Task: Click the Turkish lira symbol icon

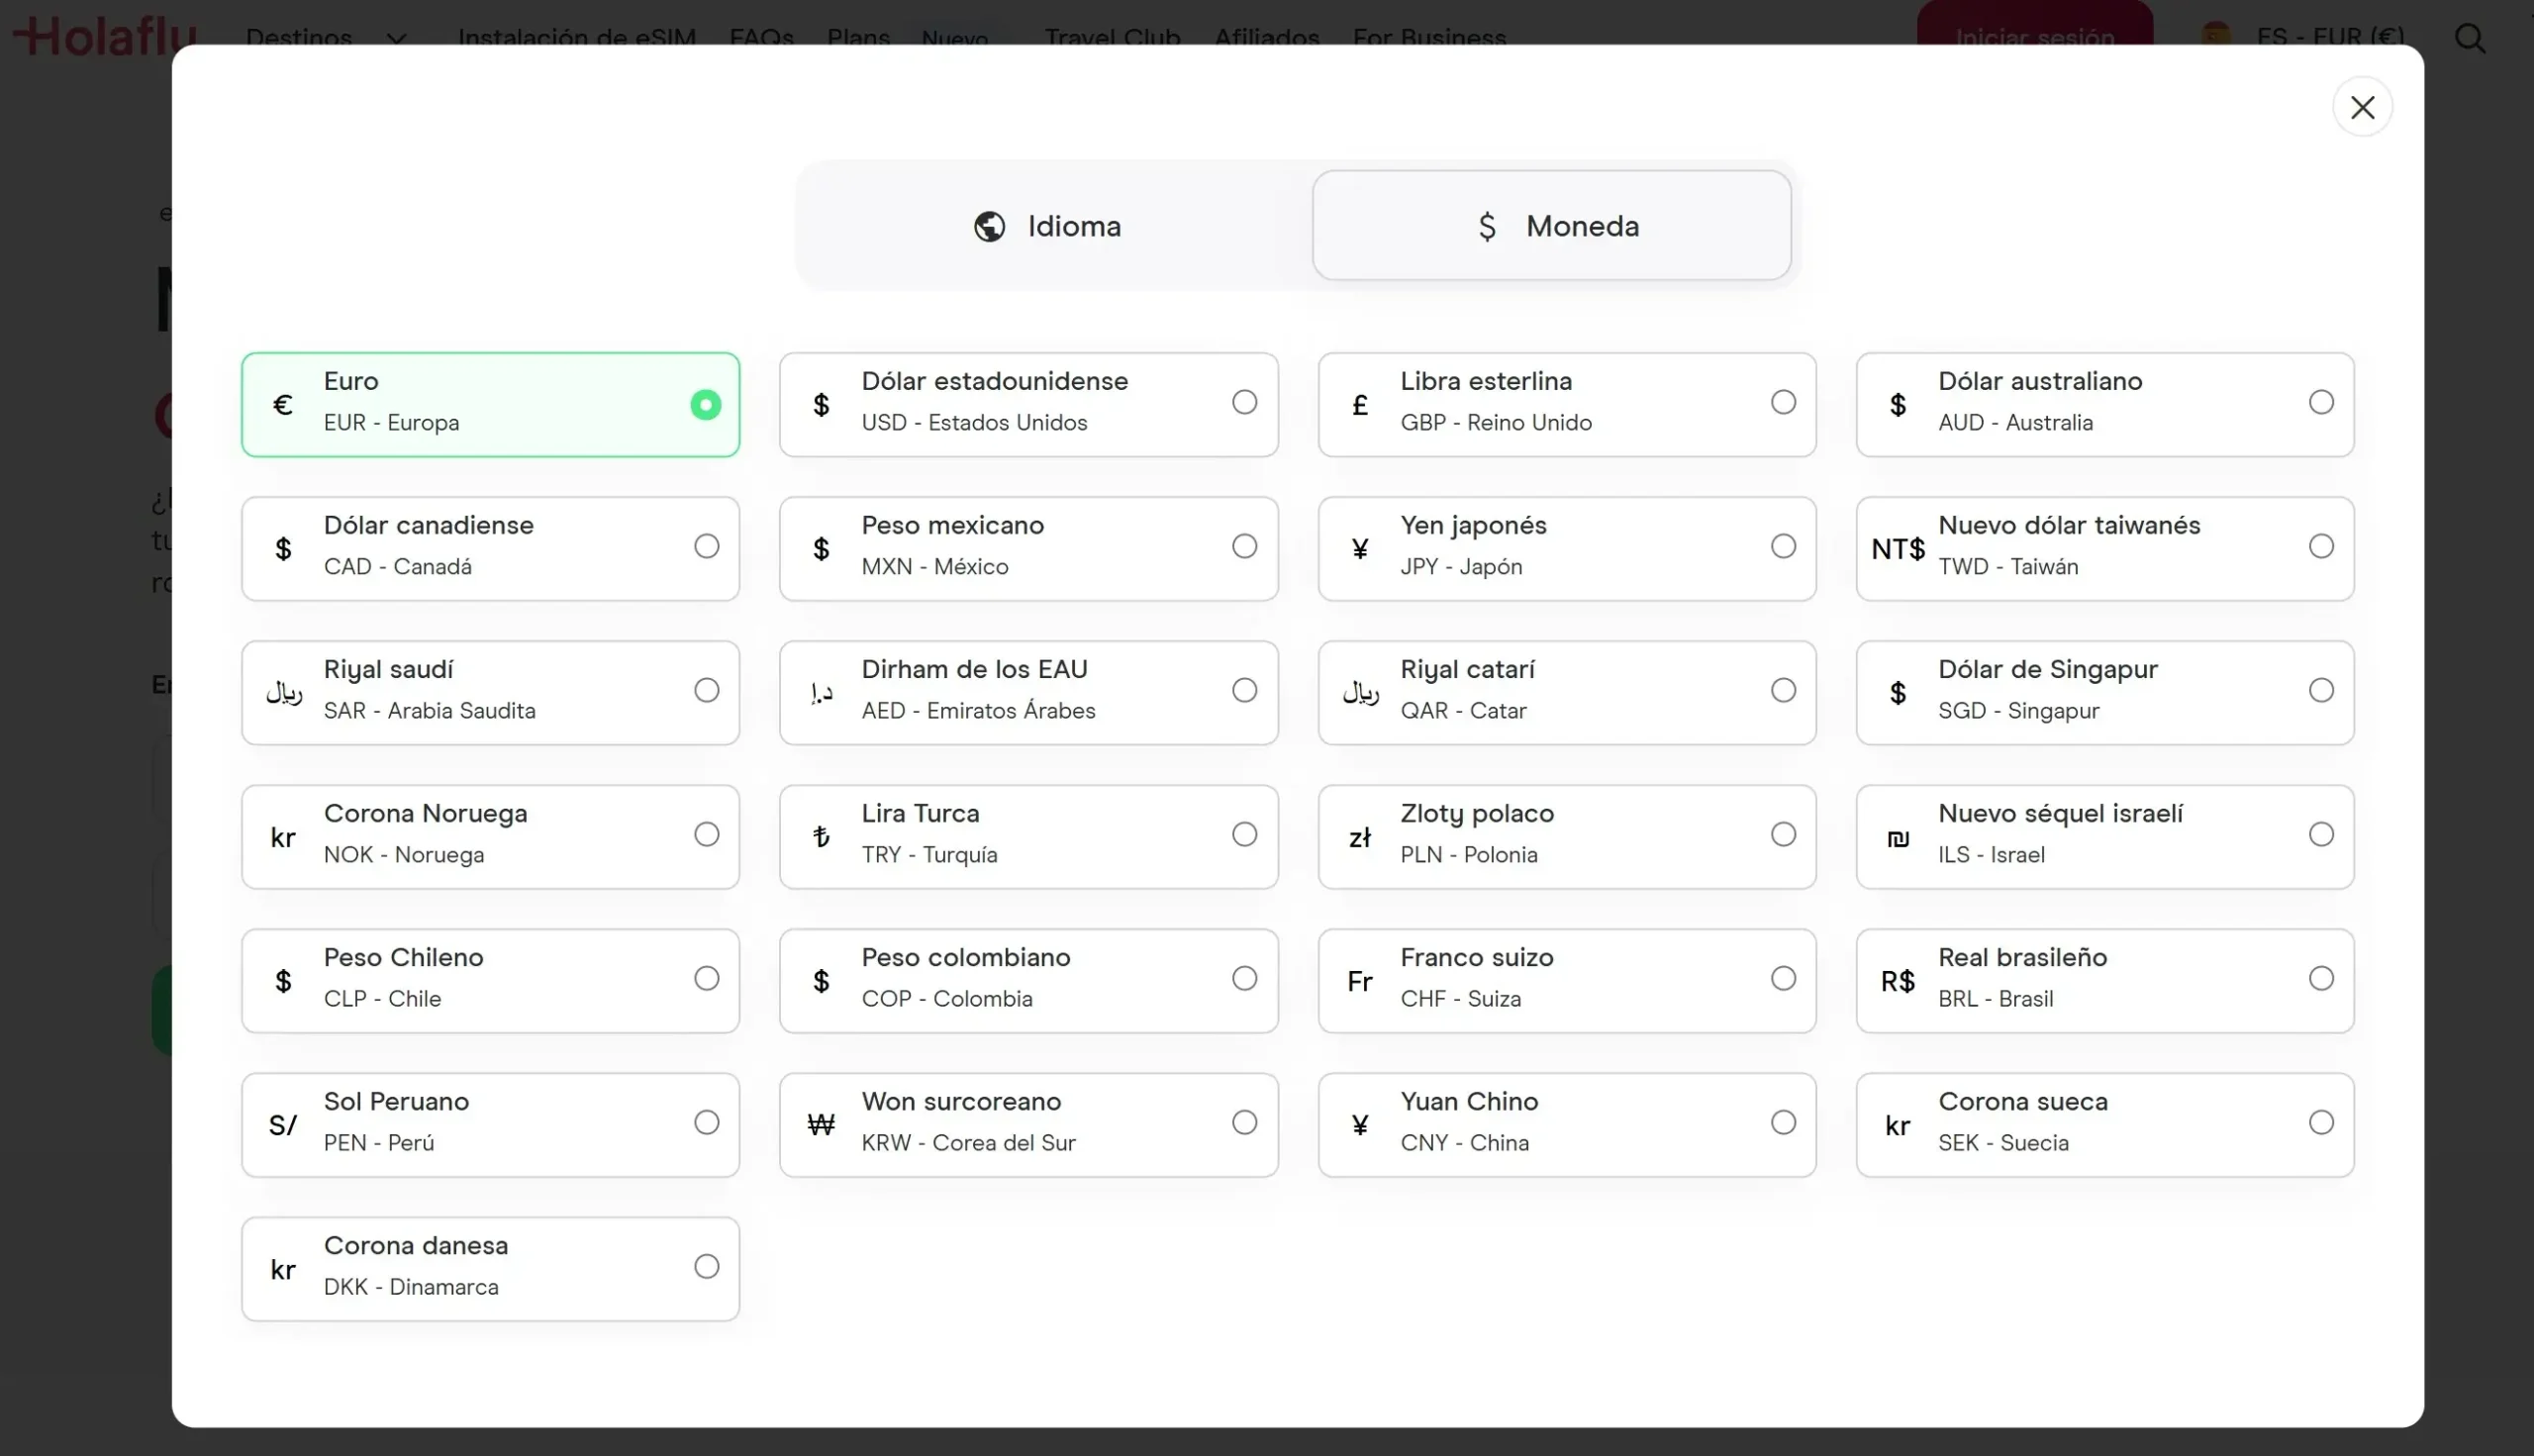Action: 821,837
